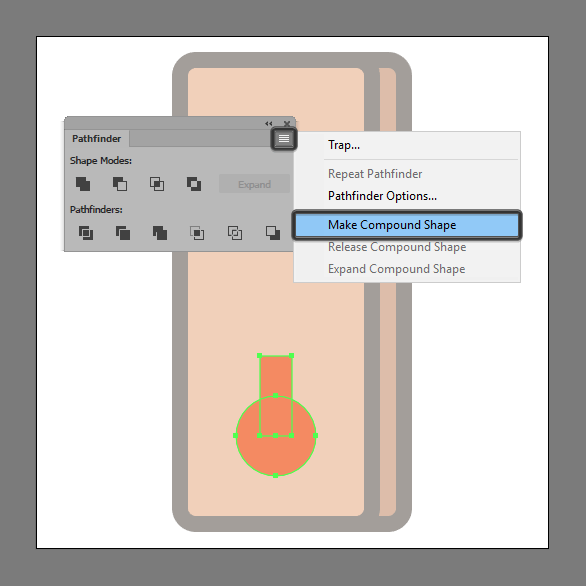The width and height of the screenshot is (586, 586).
Task: Apply the Intersect shape mode
Action: (157, 184)
